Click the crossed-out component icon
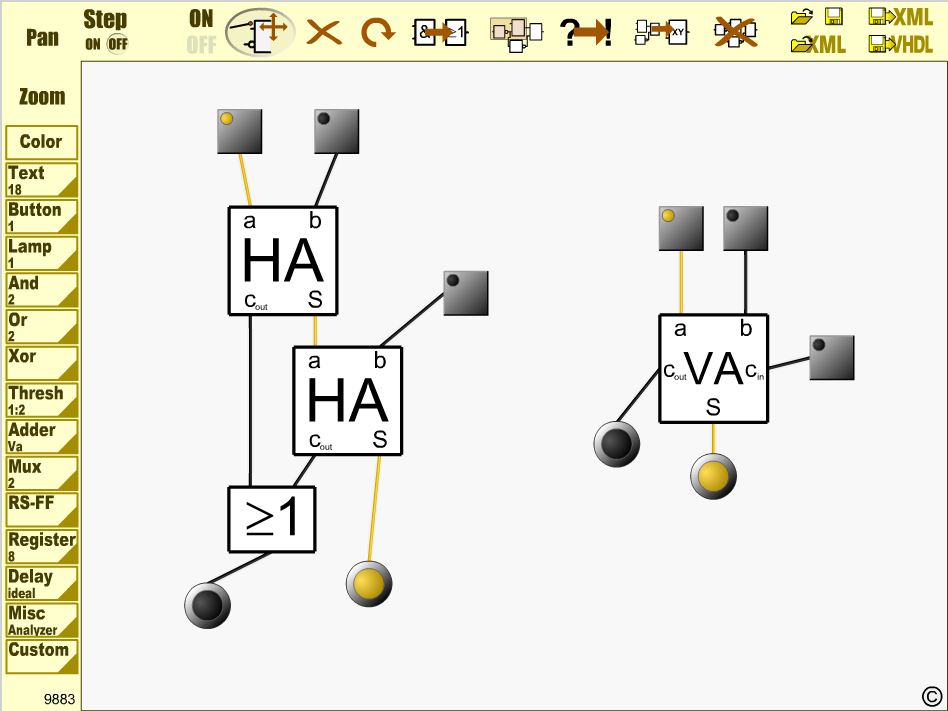 click(x=735, y=32)
